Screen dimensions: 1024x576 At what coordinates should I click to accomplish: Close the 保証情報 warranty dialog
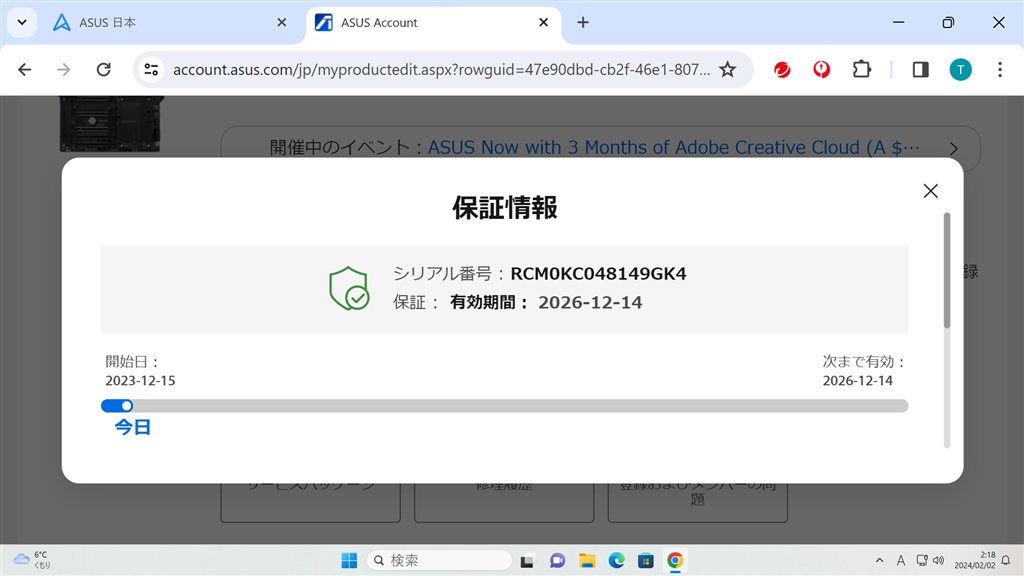click(931, 191)
